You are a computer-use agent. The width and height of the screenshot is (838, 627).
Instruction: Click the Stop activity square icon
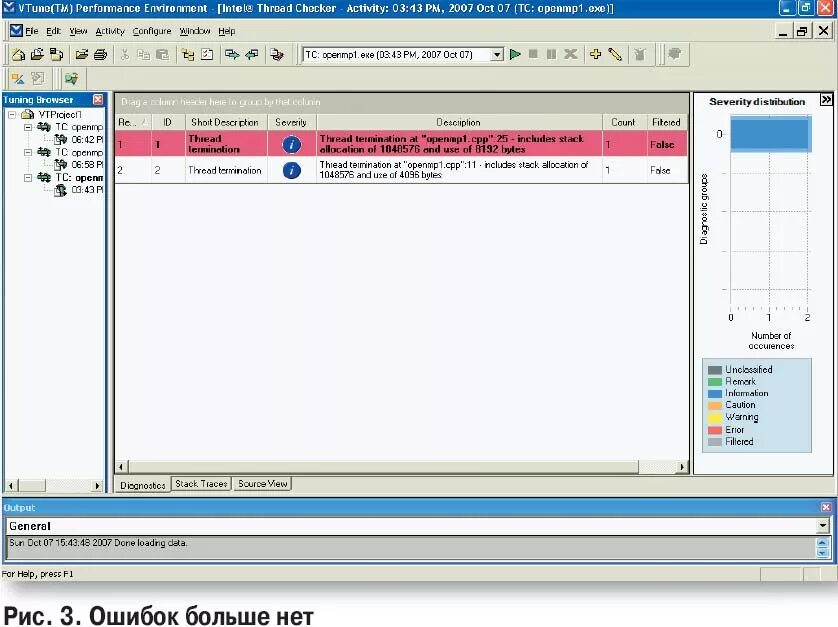pyautogui.click(x=533, y=55)
